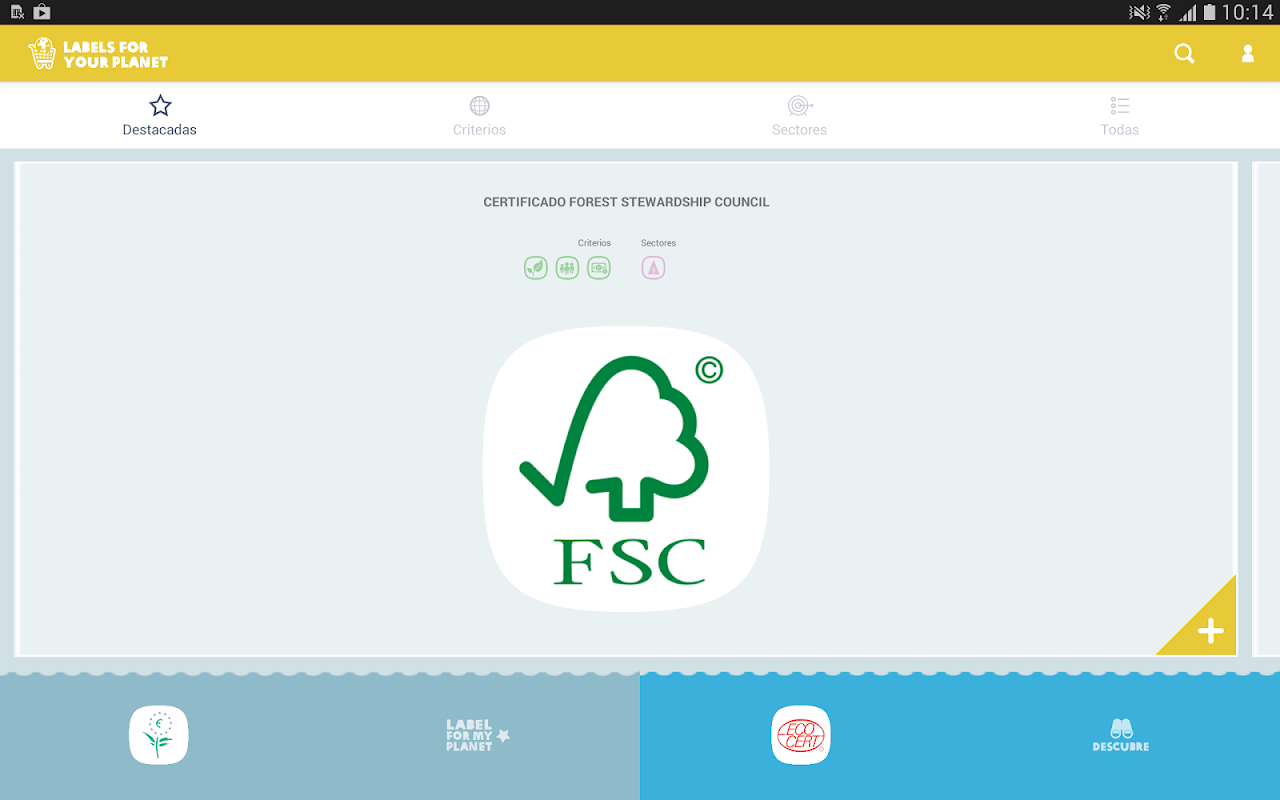The width and height of the screenshot is (1280, 800).
Task: Switch to the Criterios tab
Action: coord(480,116)
